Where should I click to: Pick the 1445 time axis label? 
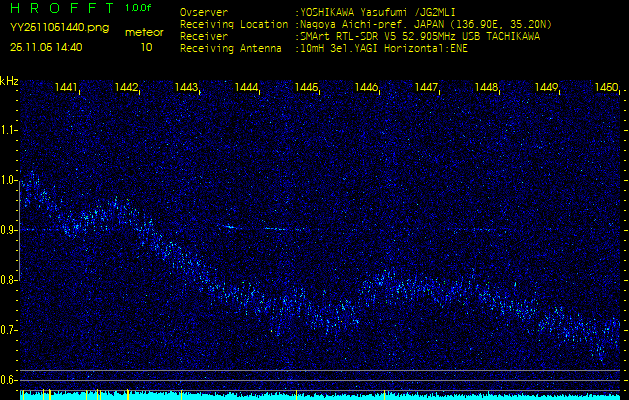click(x=306, y=88)
